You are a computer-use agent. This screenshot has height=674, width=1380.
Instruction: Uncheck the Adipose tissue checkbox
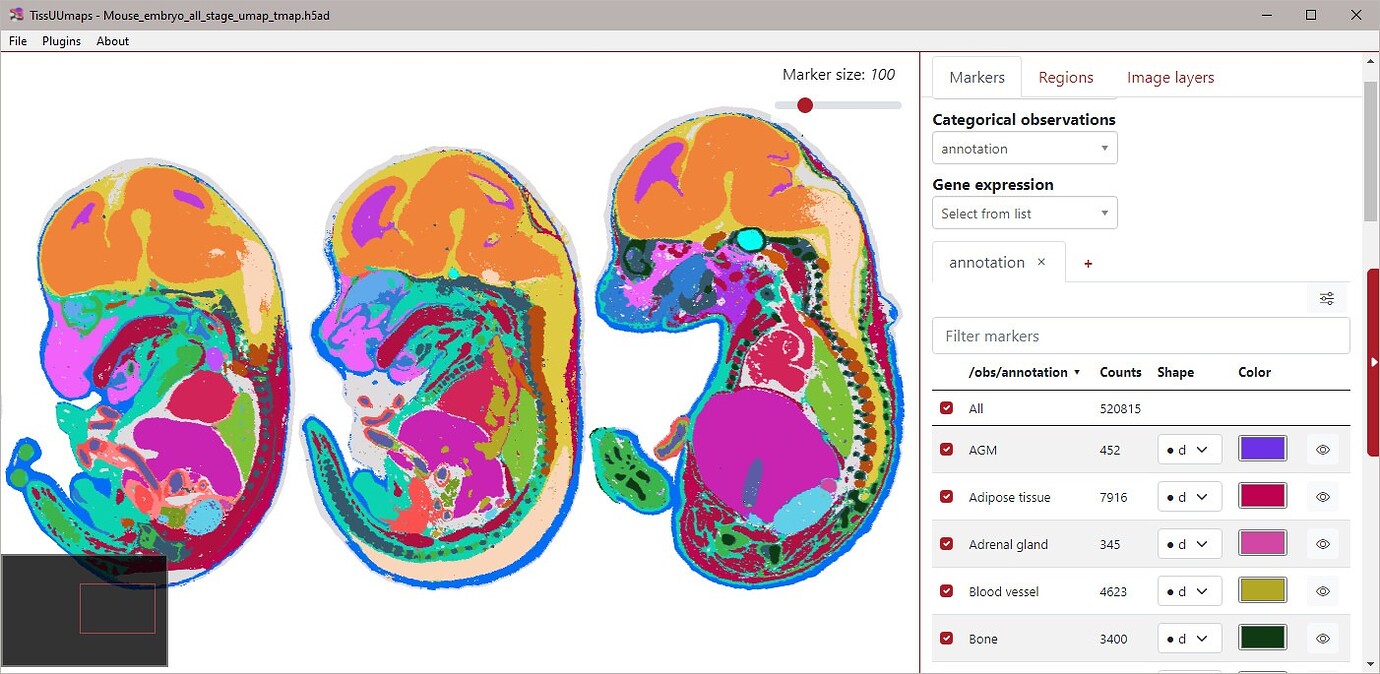click(x=946, y=496)
